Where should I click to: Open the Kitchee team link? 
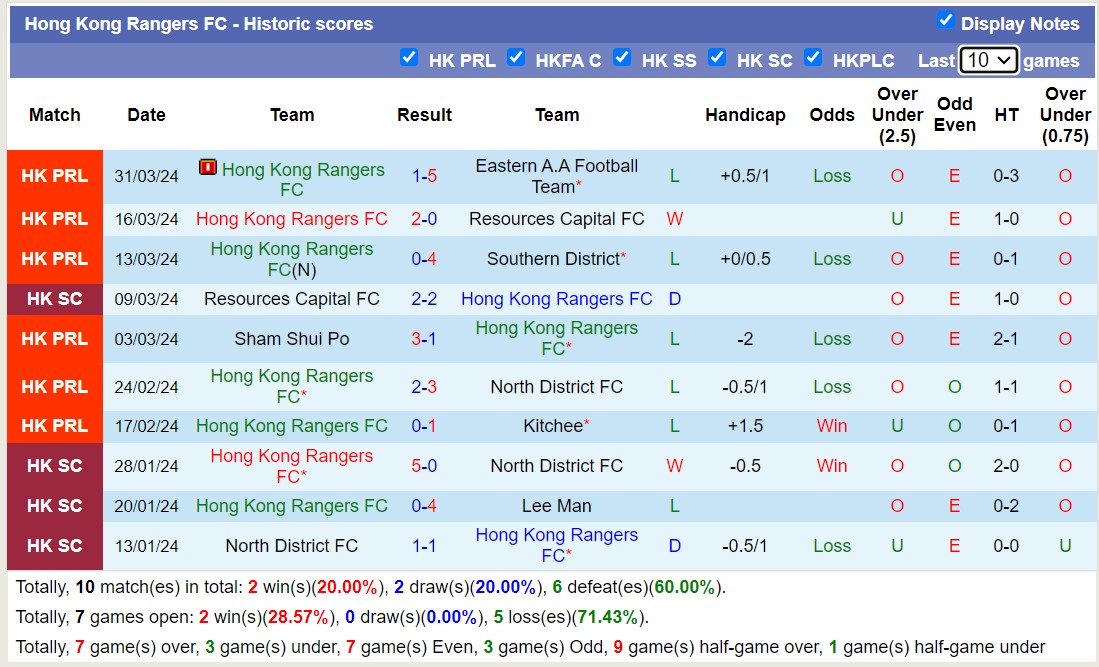coord(552,426)
